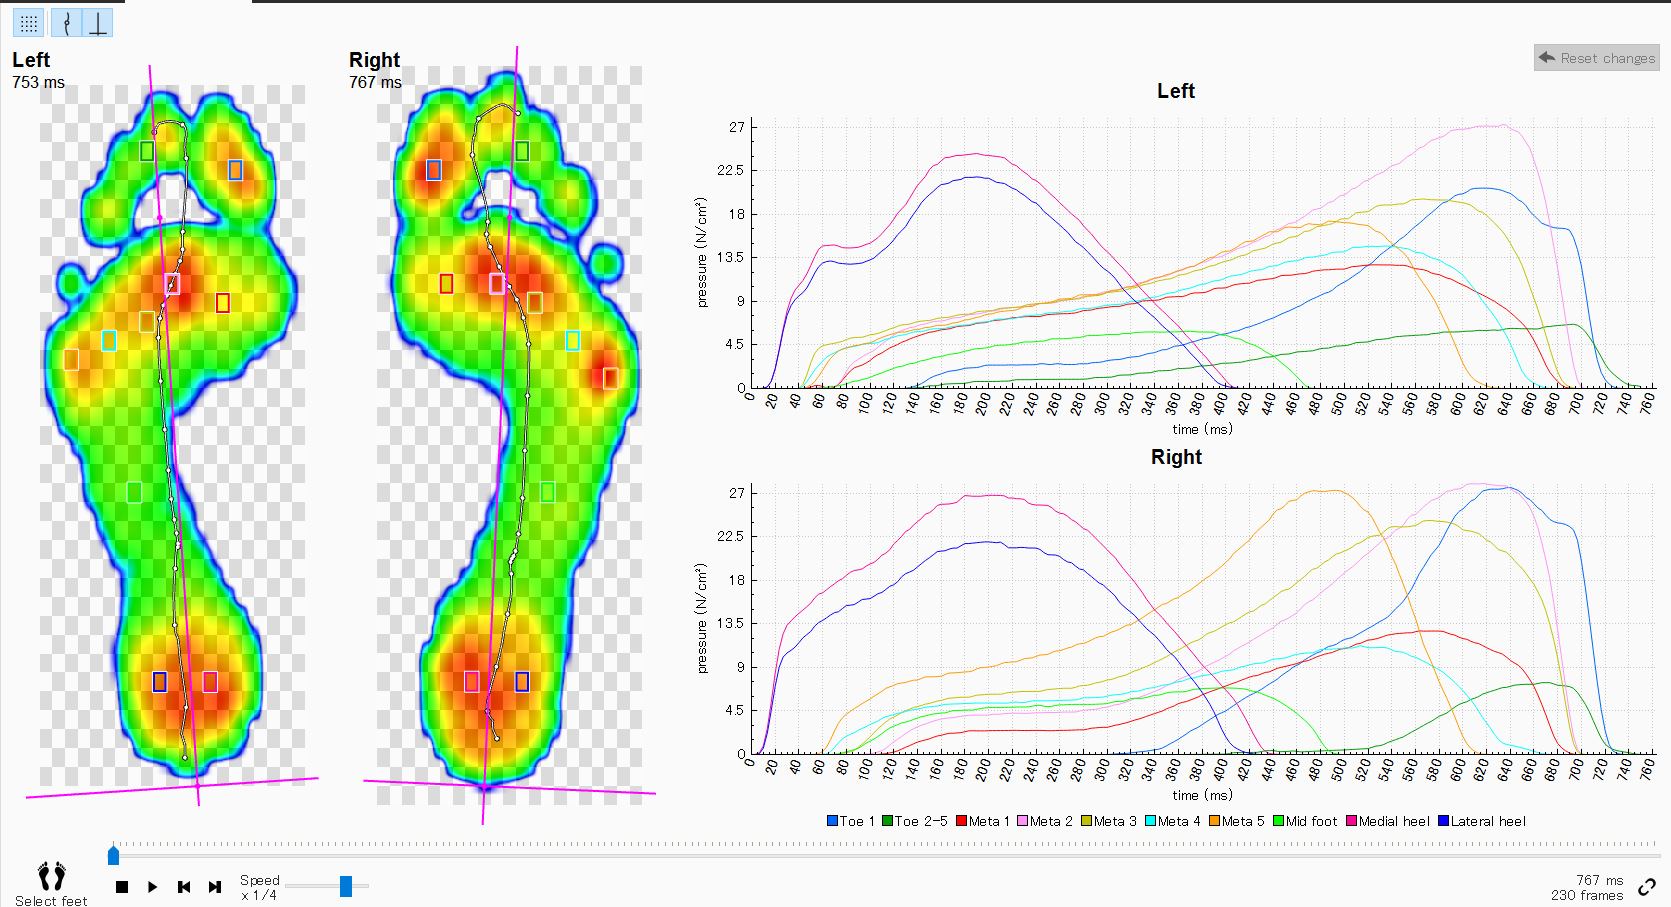Click the Toe 1 legend entry
1671x907 pixels.
pos(850,821)
